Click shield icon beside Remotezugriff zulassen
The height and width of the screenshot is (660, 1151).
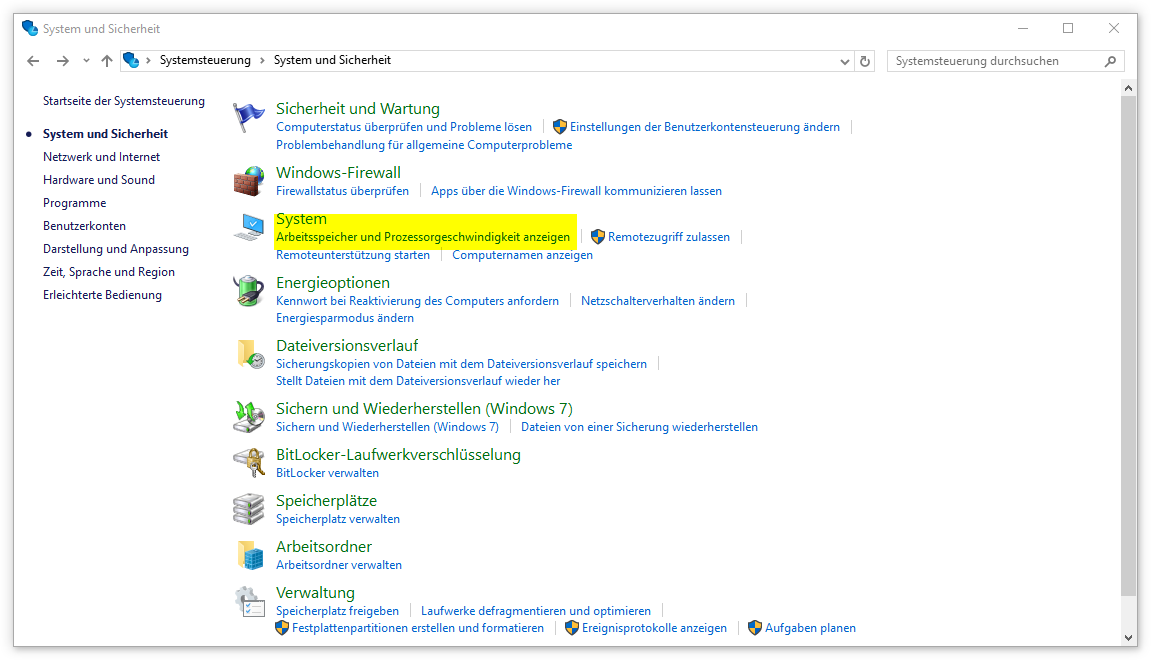coord(598,236)
